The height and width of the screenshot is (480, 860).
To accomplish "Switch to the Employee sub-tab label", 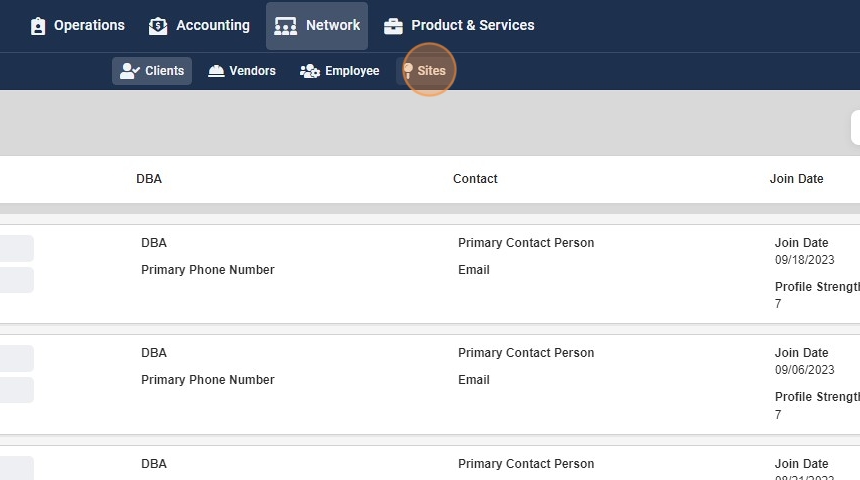I will tap(352, 71).
